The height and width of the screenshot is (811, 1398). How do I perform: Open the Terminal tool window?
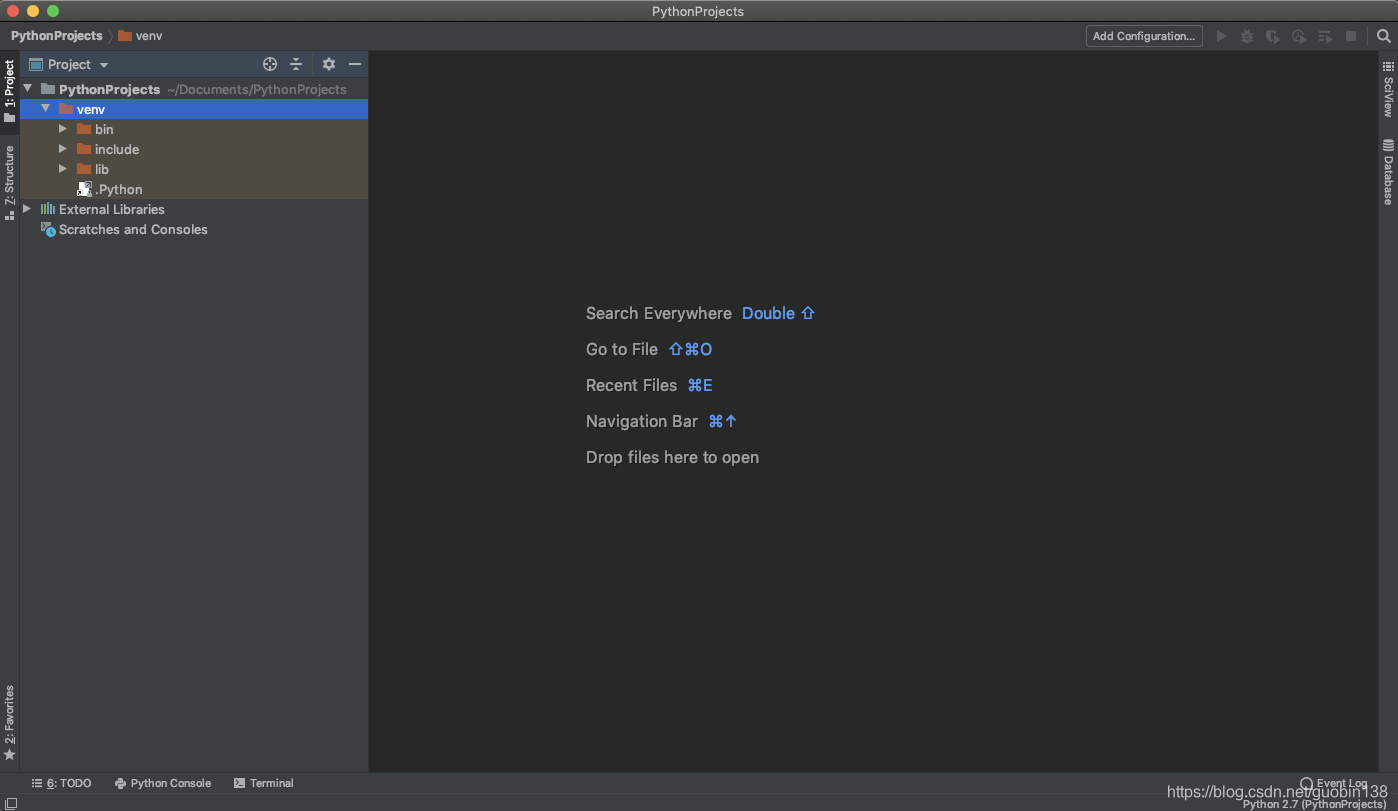pos(264,783)
